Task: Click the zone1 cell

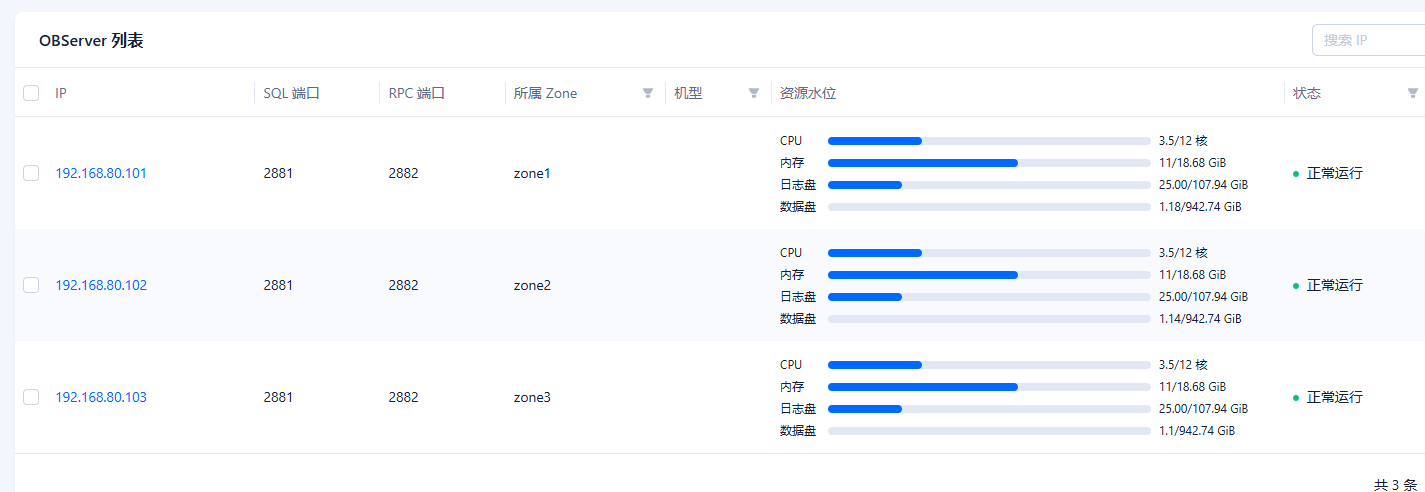Action: [x=532, y=173]
